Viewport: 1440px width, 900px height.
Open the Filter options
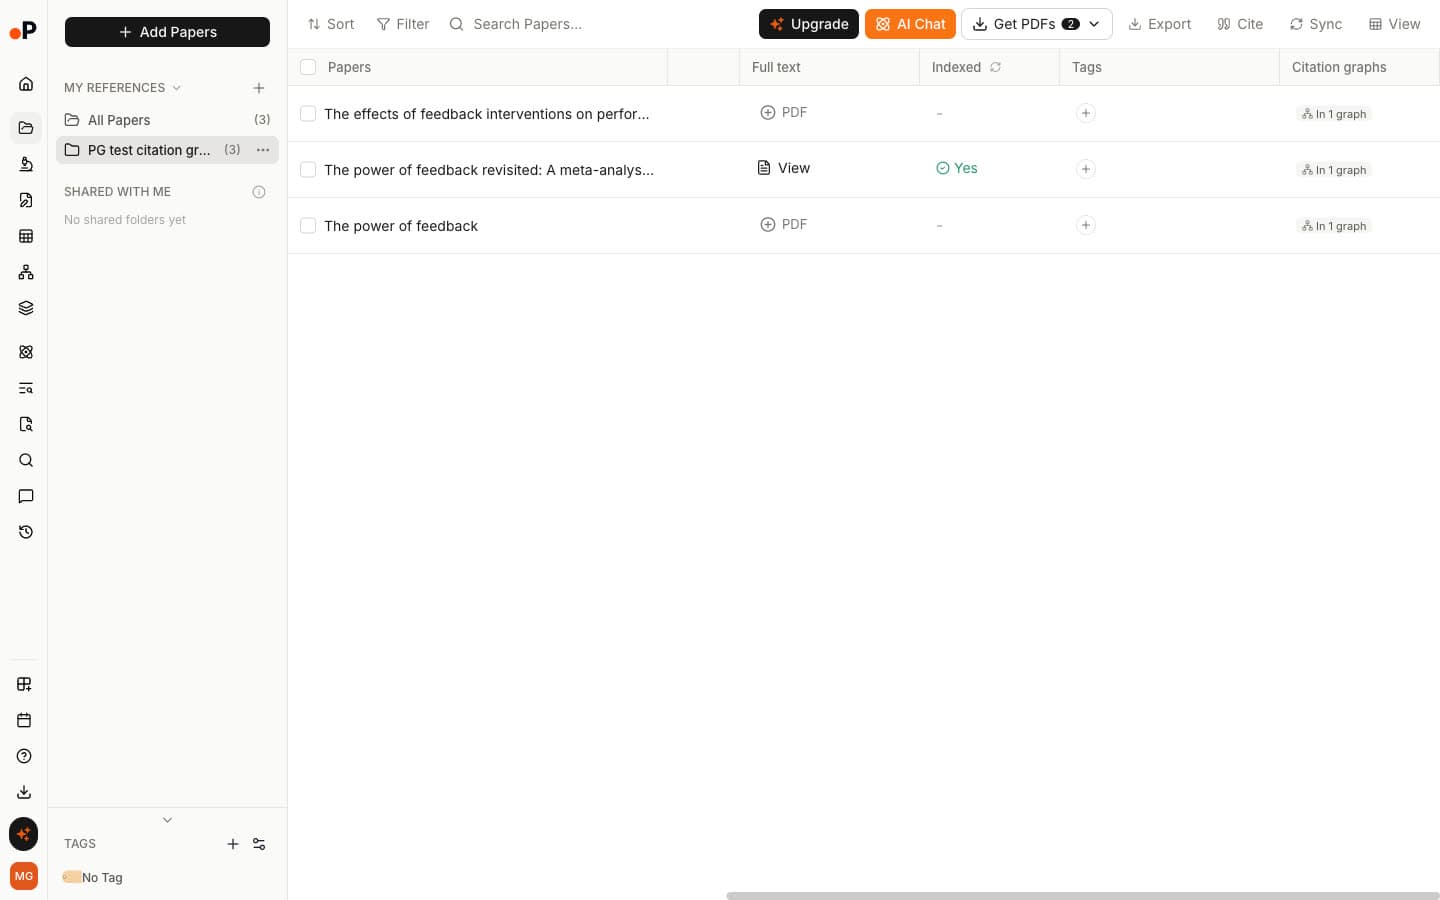pos(403,24)
